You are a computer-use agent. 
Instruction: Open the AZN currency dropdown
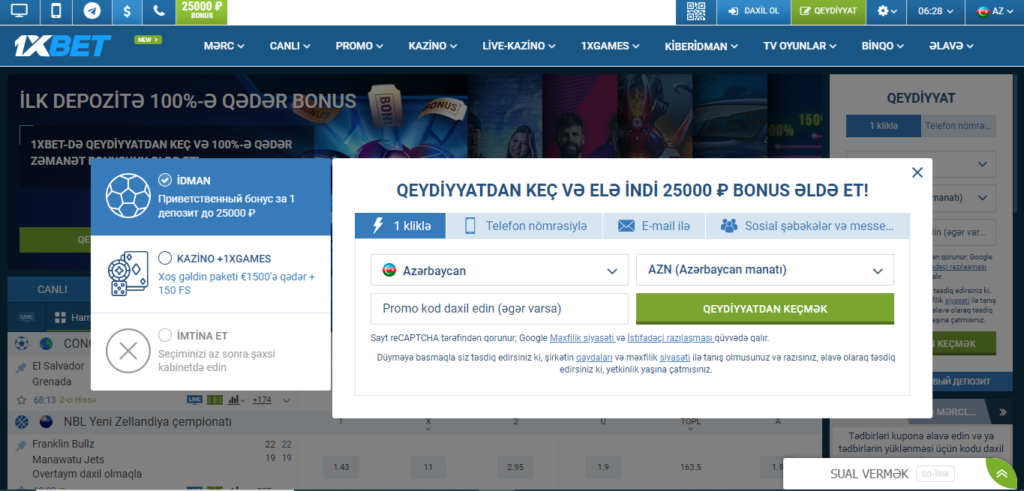click(765, 270)
